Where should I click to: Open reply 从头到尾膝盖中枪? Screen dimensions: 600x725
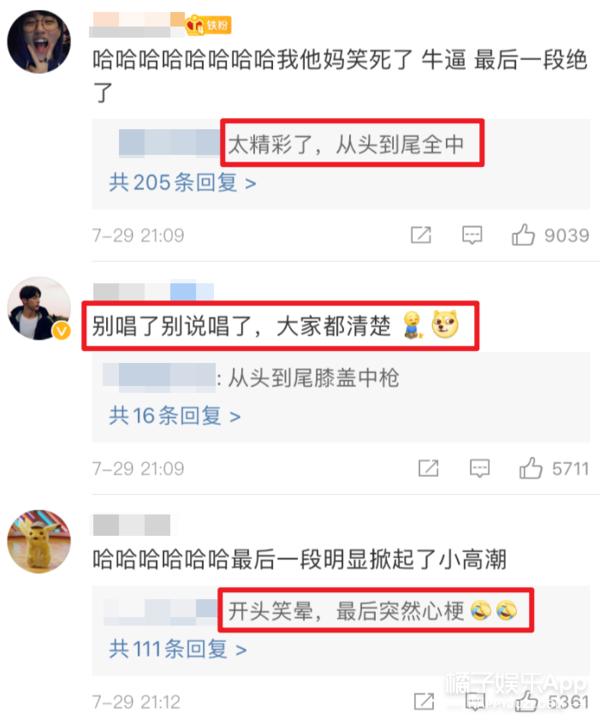click(313, 378)
